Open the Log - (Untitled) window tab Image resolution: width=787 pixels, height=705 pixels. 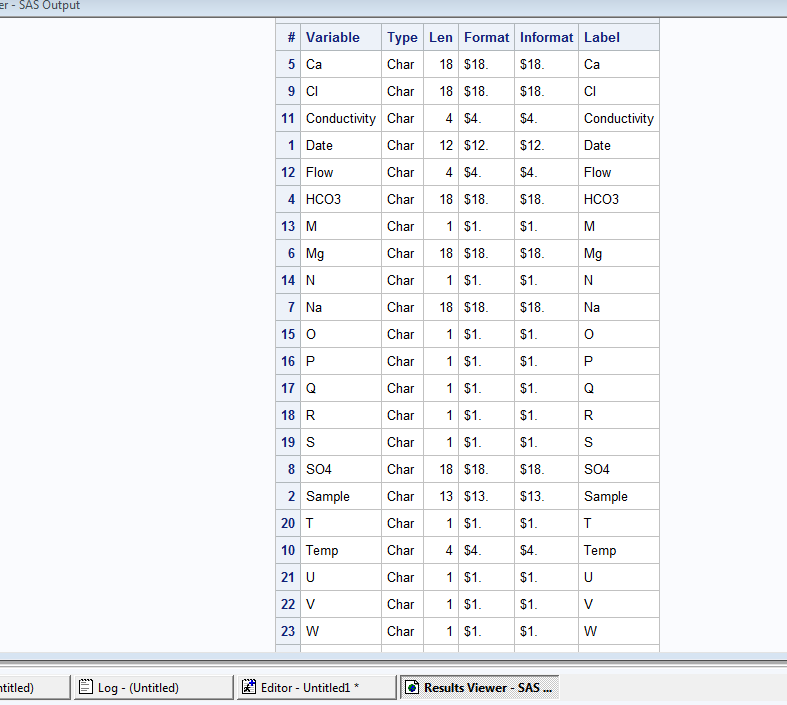153,687
